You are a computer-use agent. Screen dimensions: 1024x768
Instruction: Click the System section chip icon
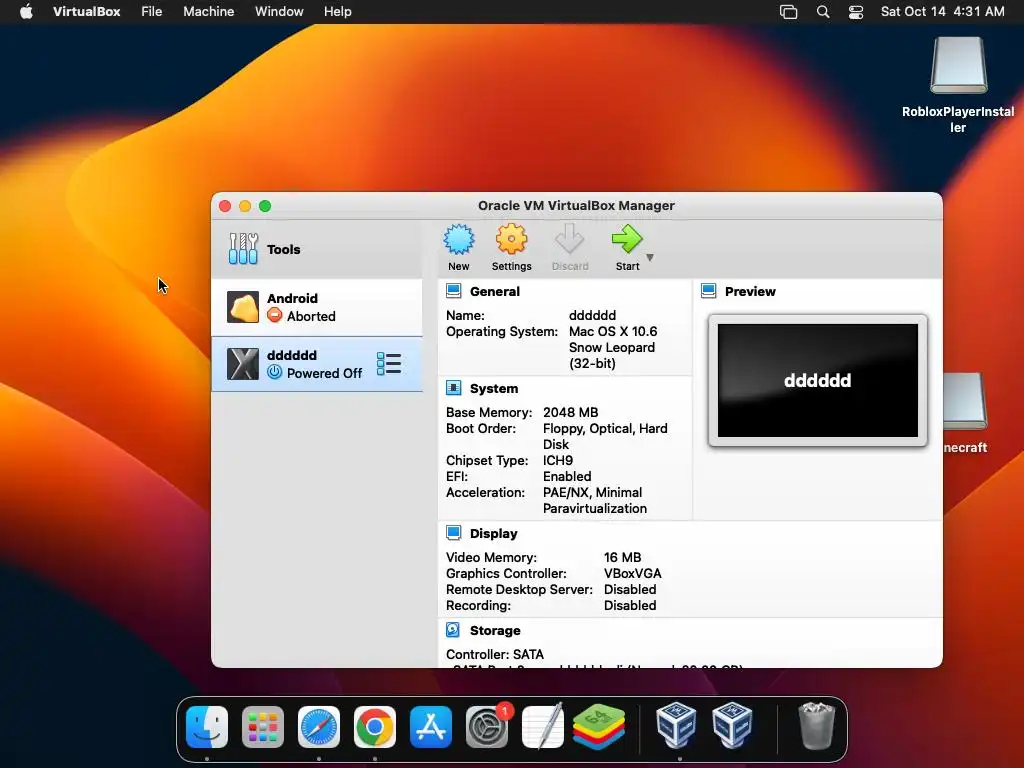pyautogui.click(x=453, y=388)
